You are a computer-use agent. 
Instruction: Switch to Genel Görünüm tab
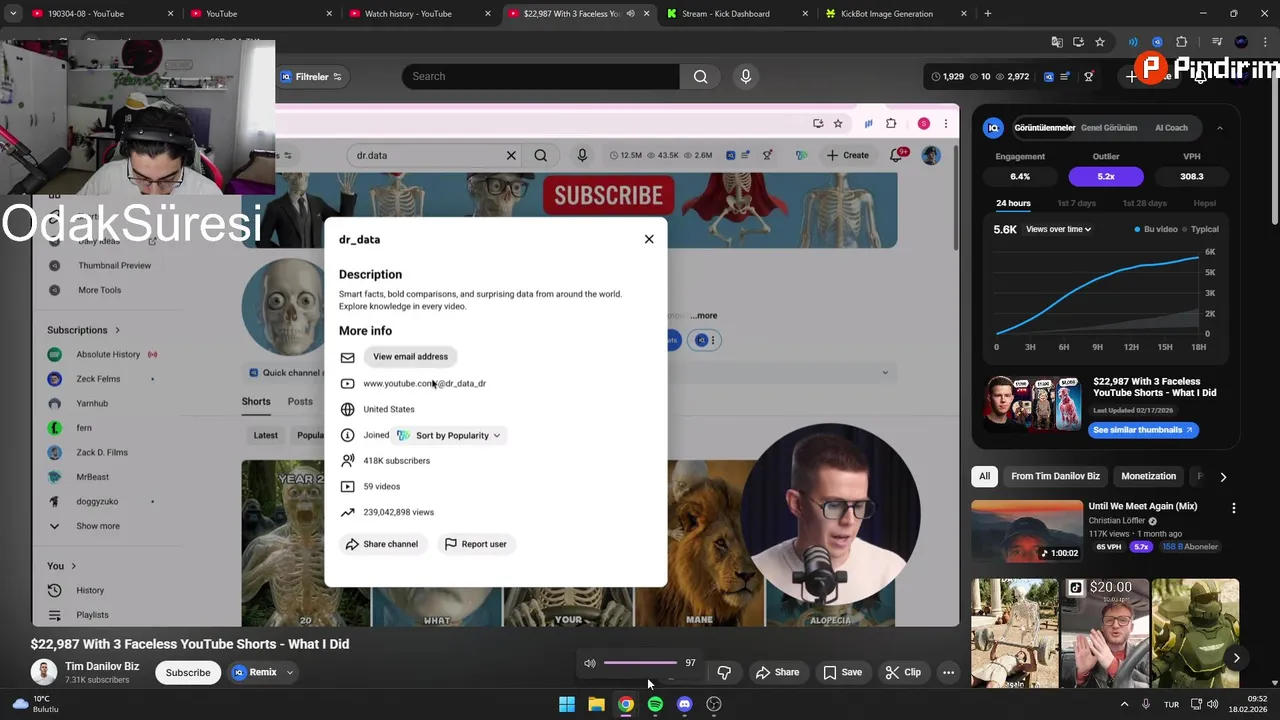1109,128
